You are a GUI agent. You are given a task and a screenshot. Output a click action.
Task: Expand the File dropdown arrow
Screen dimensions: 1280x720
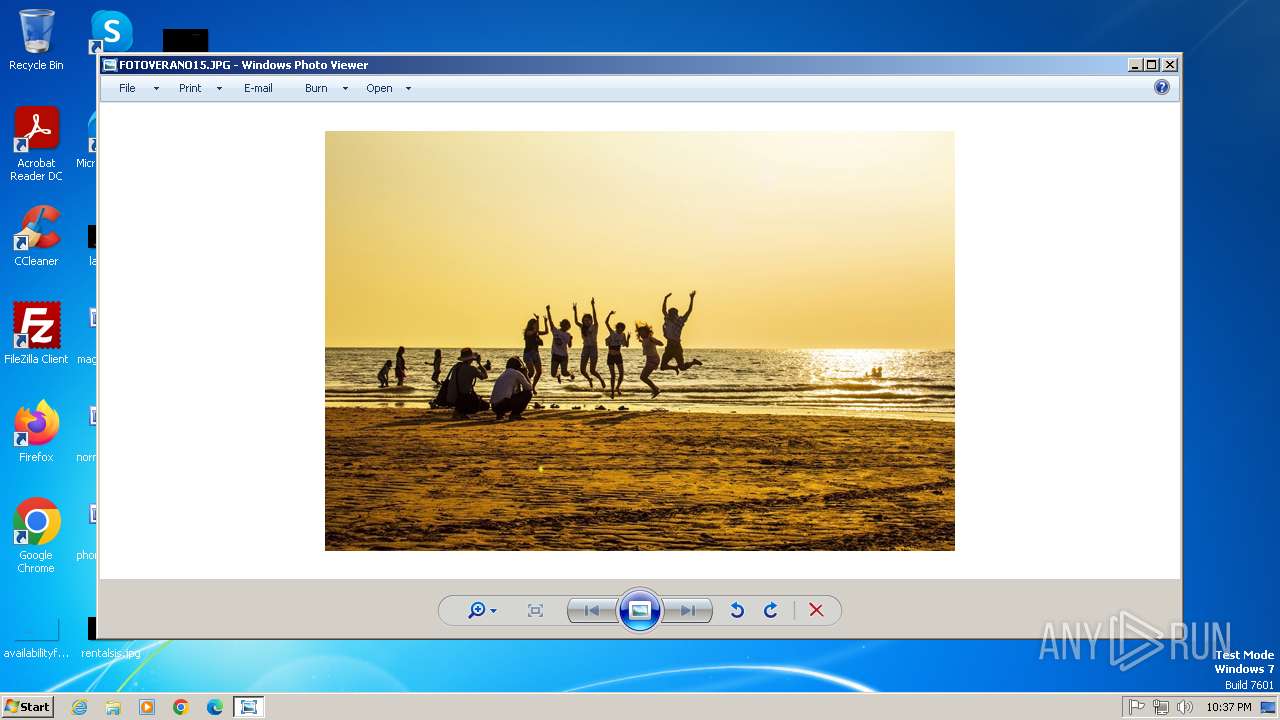(156, 88)
